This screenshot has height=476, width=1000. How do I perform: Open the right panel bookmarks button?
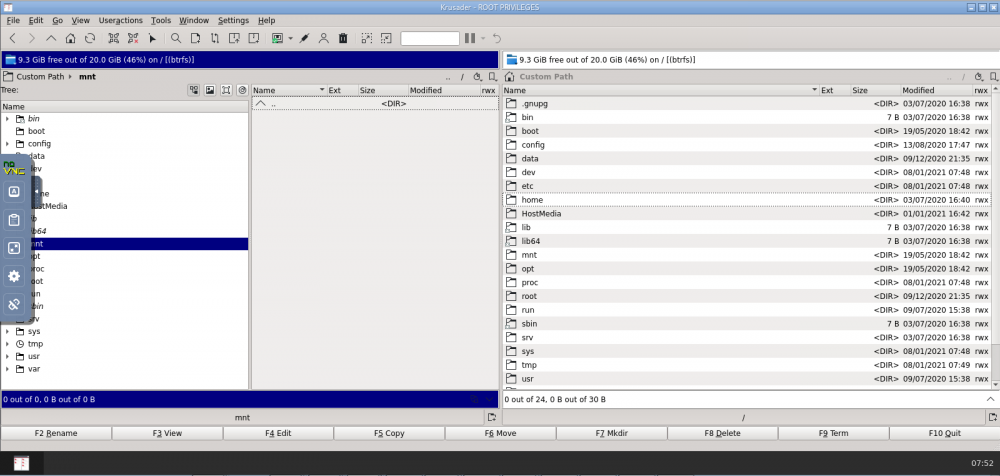(993, 77)
